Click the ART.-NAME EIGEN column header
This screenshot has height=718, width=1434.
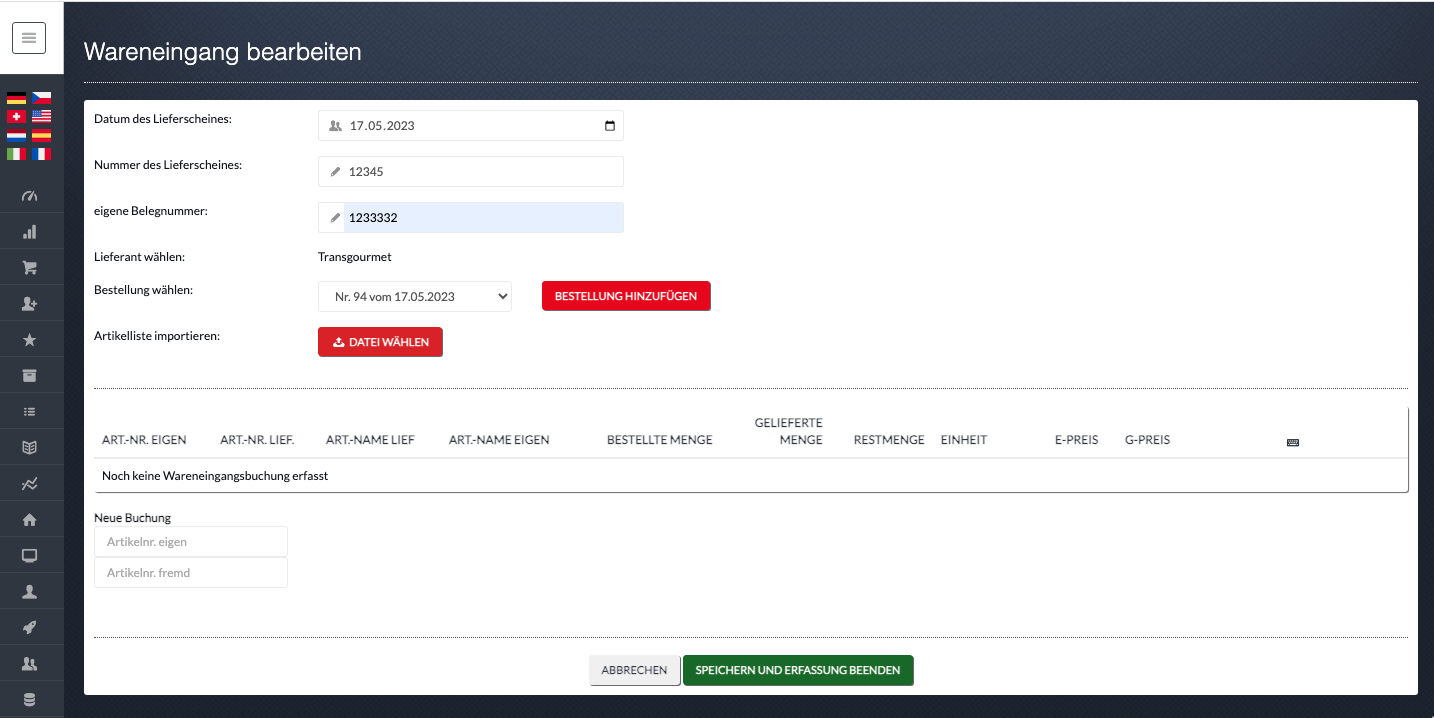tap(499, 440)
